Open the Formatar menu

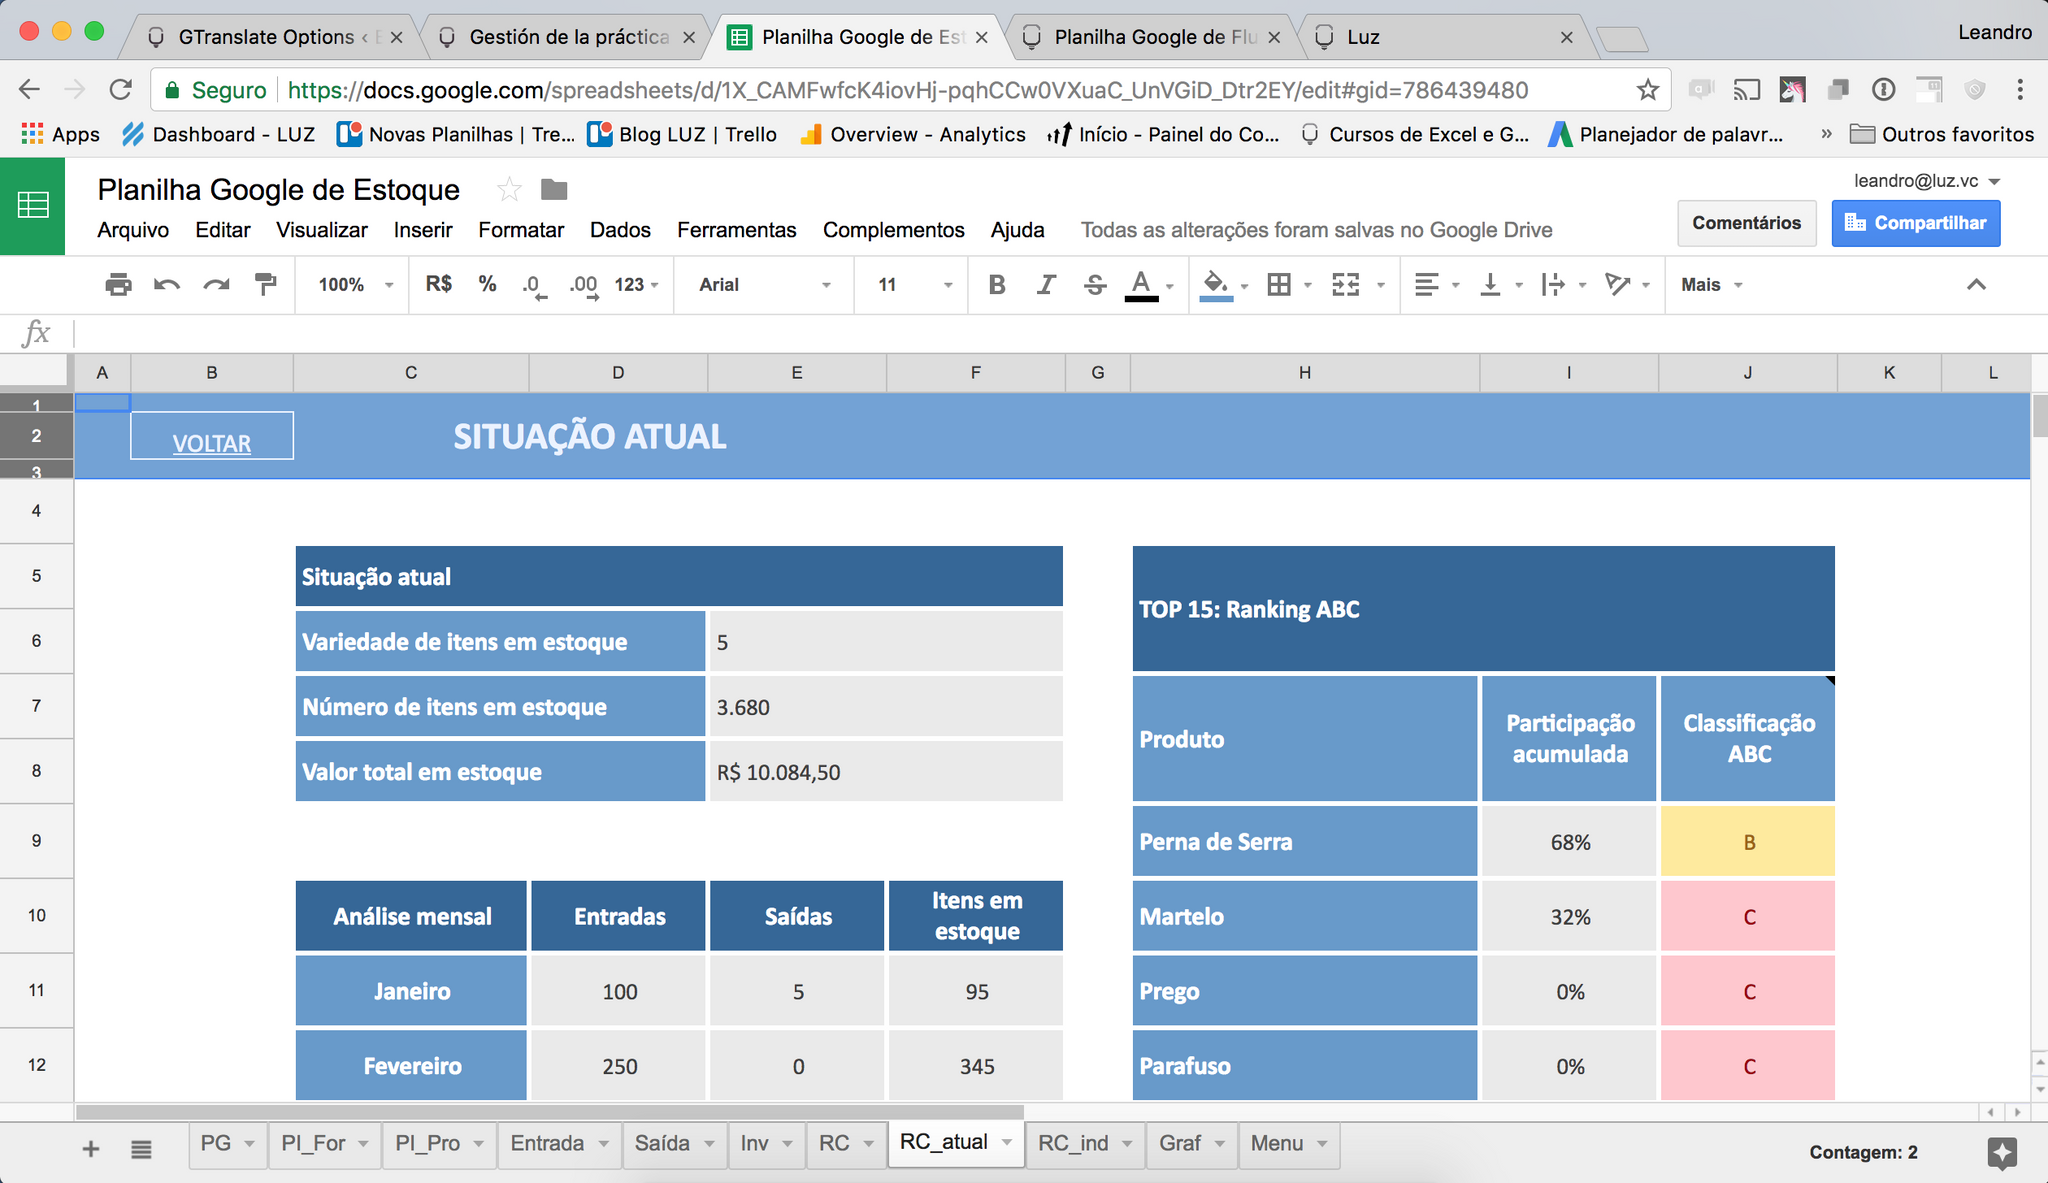pos(521,230)
